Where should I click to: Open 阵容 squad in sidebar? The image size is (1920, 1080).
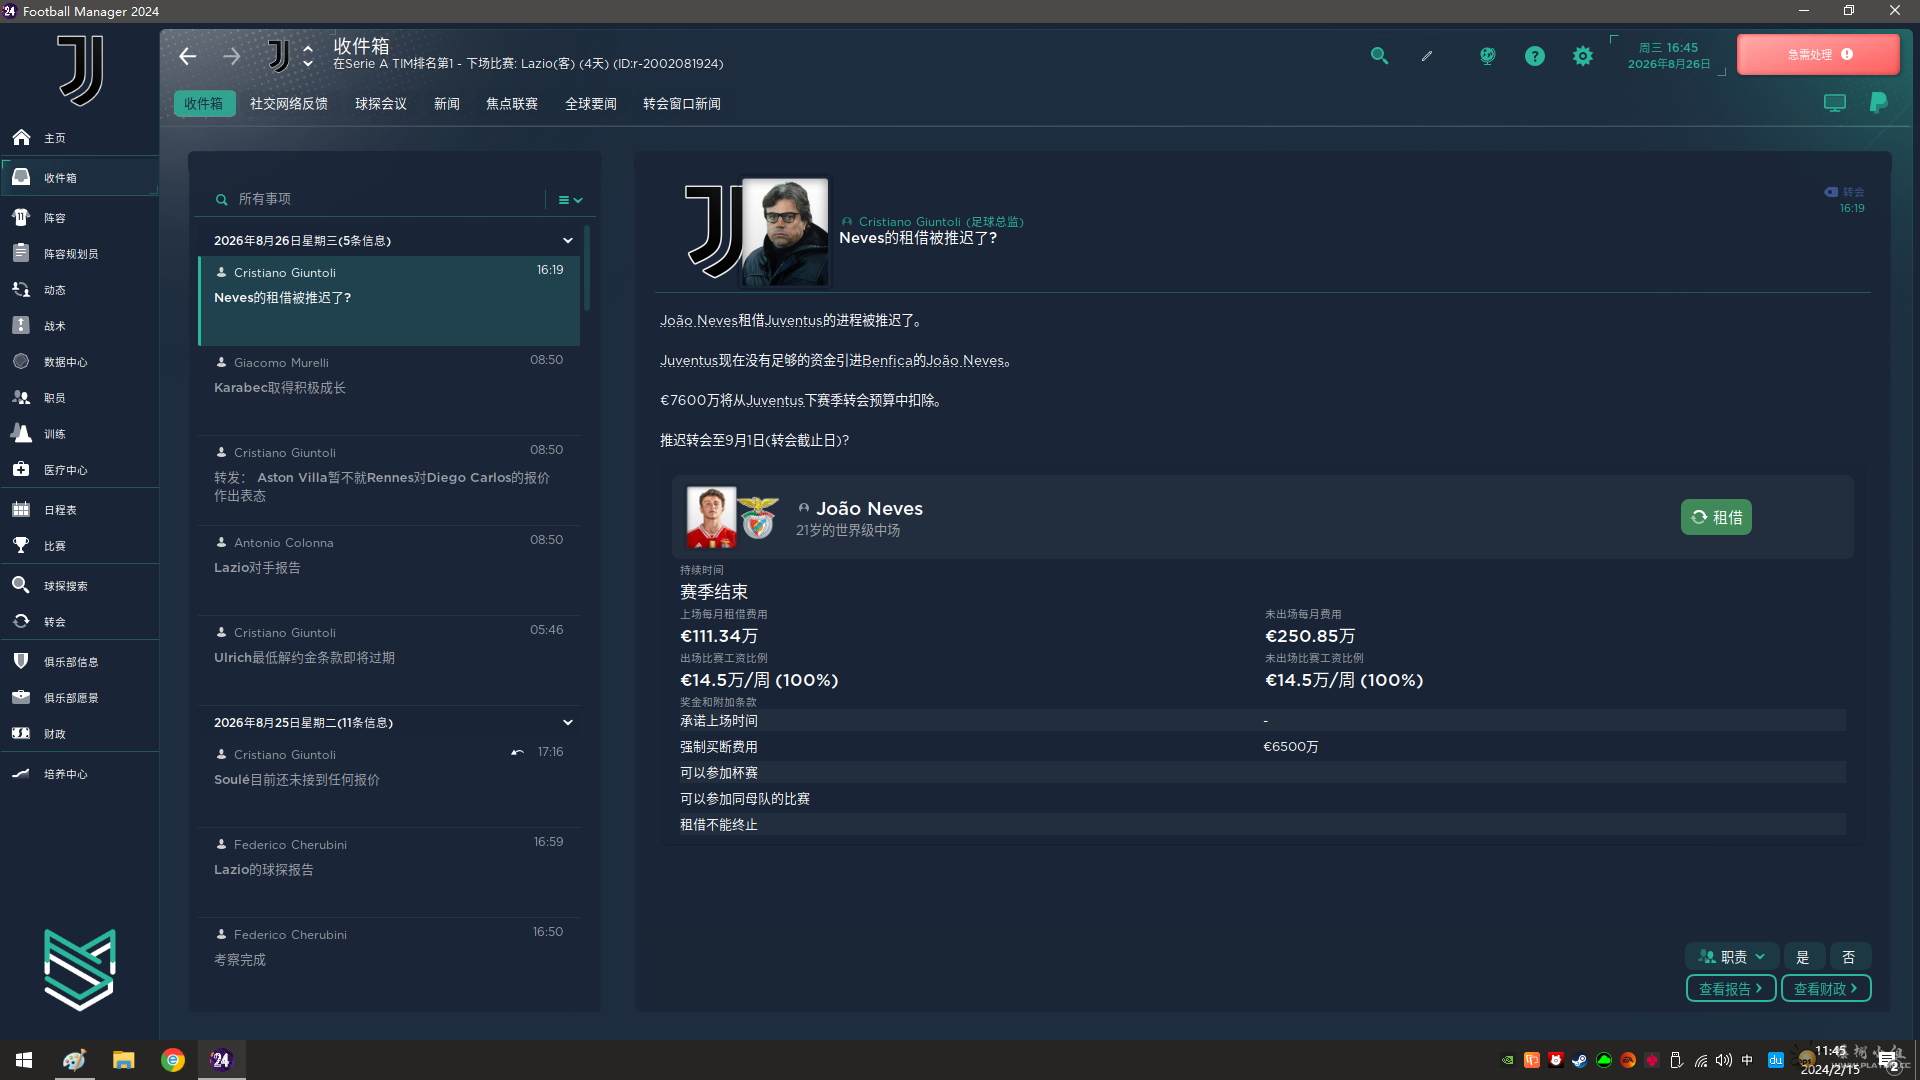click(x=54, y=218)
